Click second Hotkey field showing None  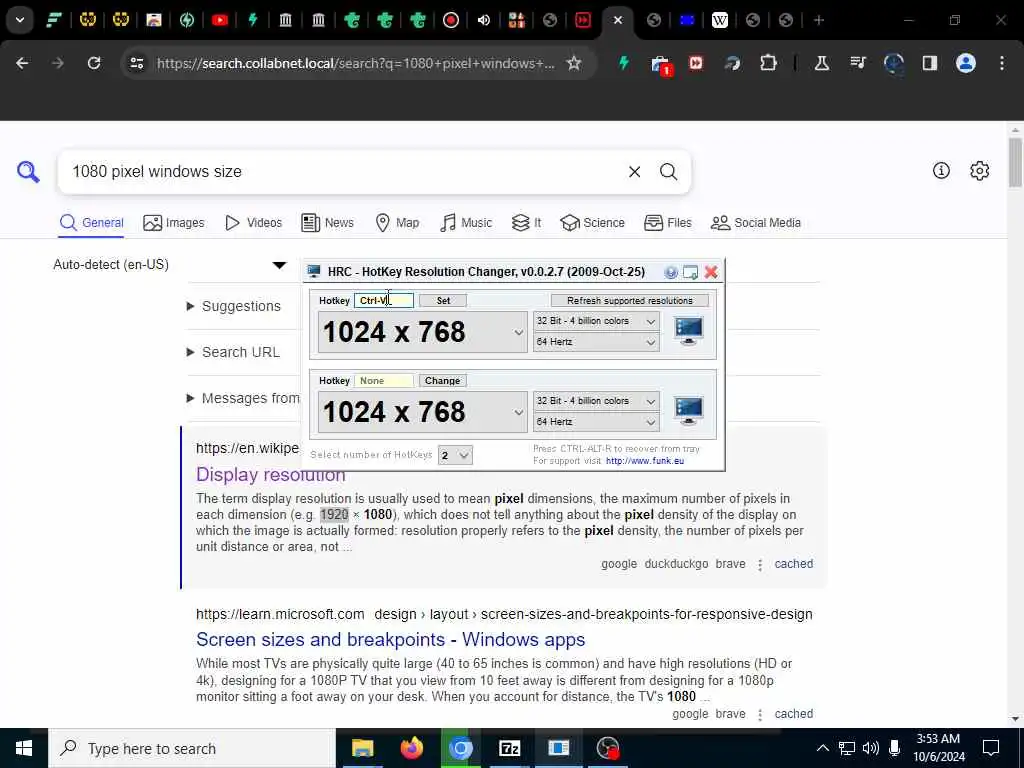click(x=384, y=380)
